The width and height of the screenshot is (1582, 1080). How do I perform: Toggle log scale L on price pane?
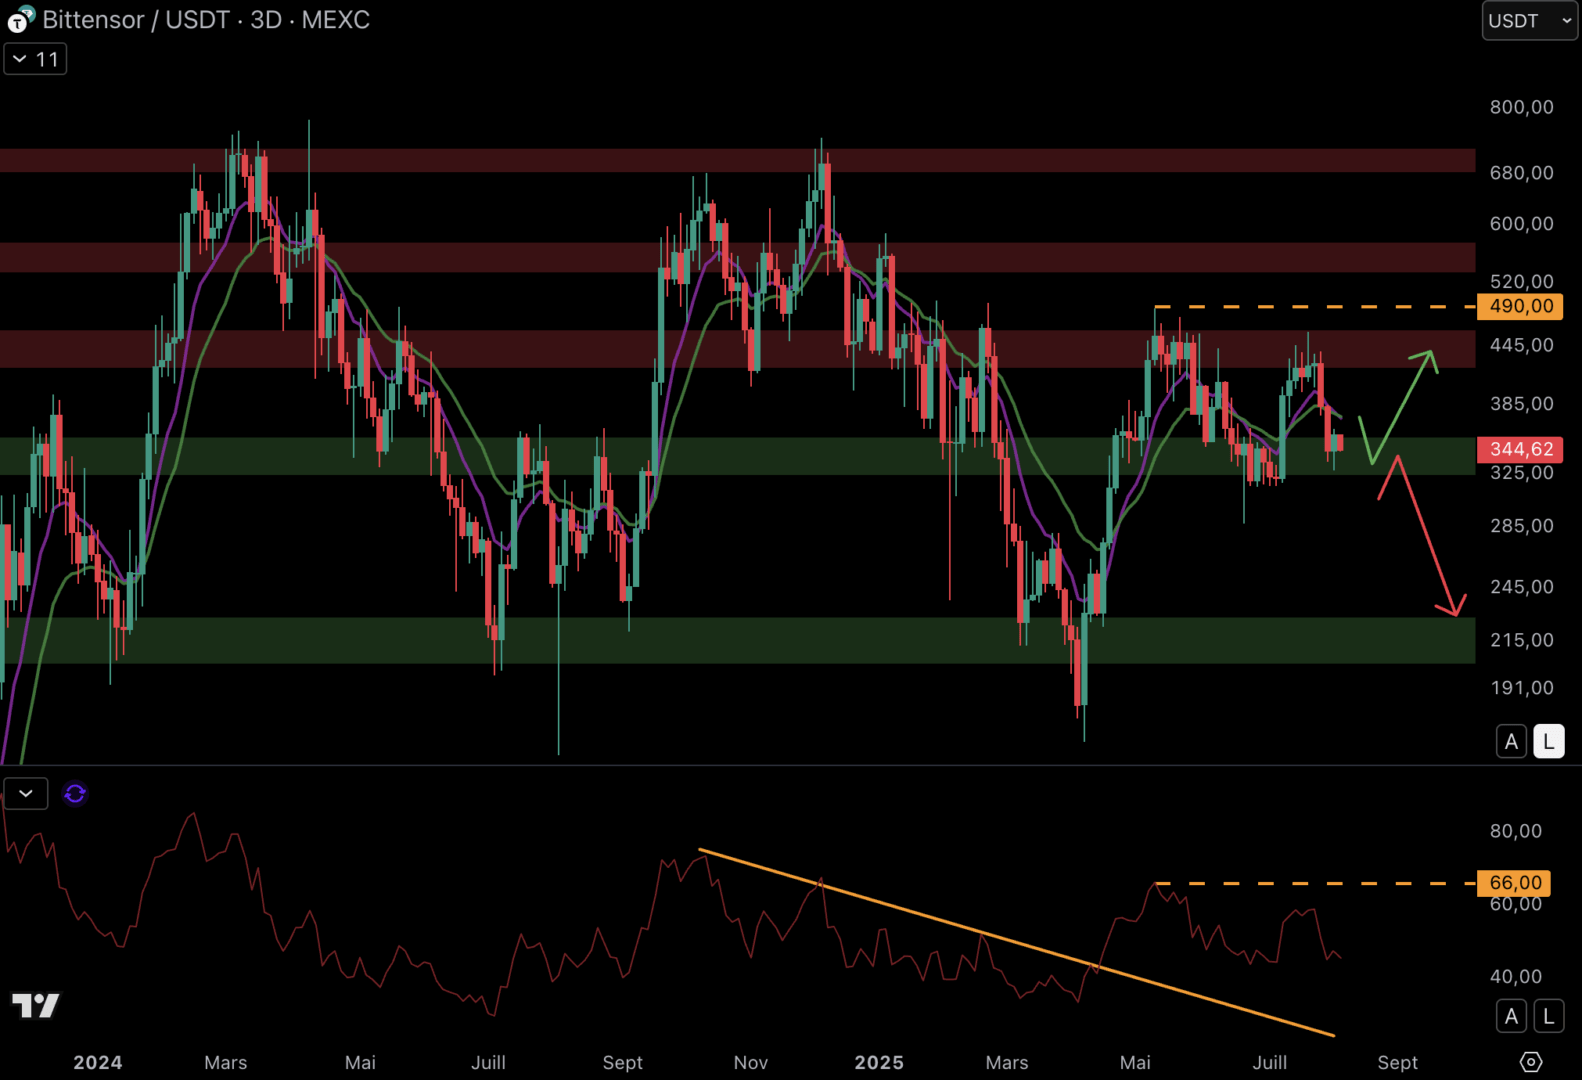[1548, 742]
